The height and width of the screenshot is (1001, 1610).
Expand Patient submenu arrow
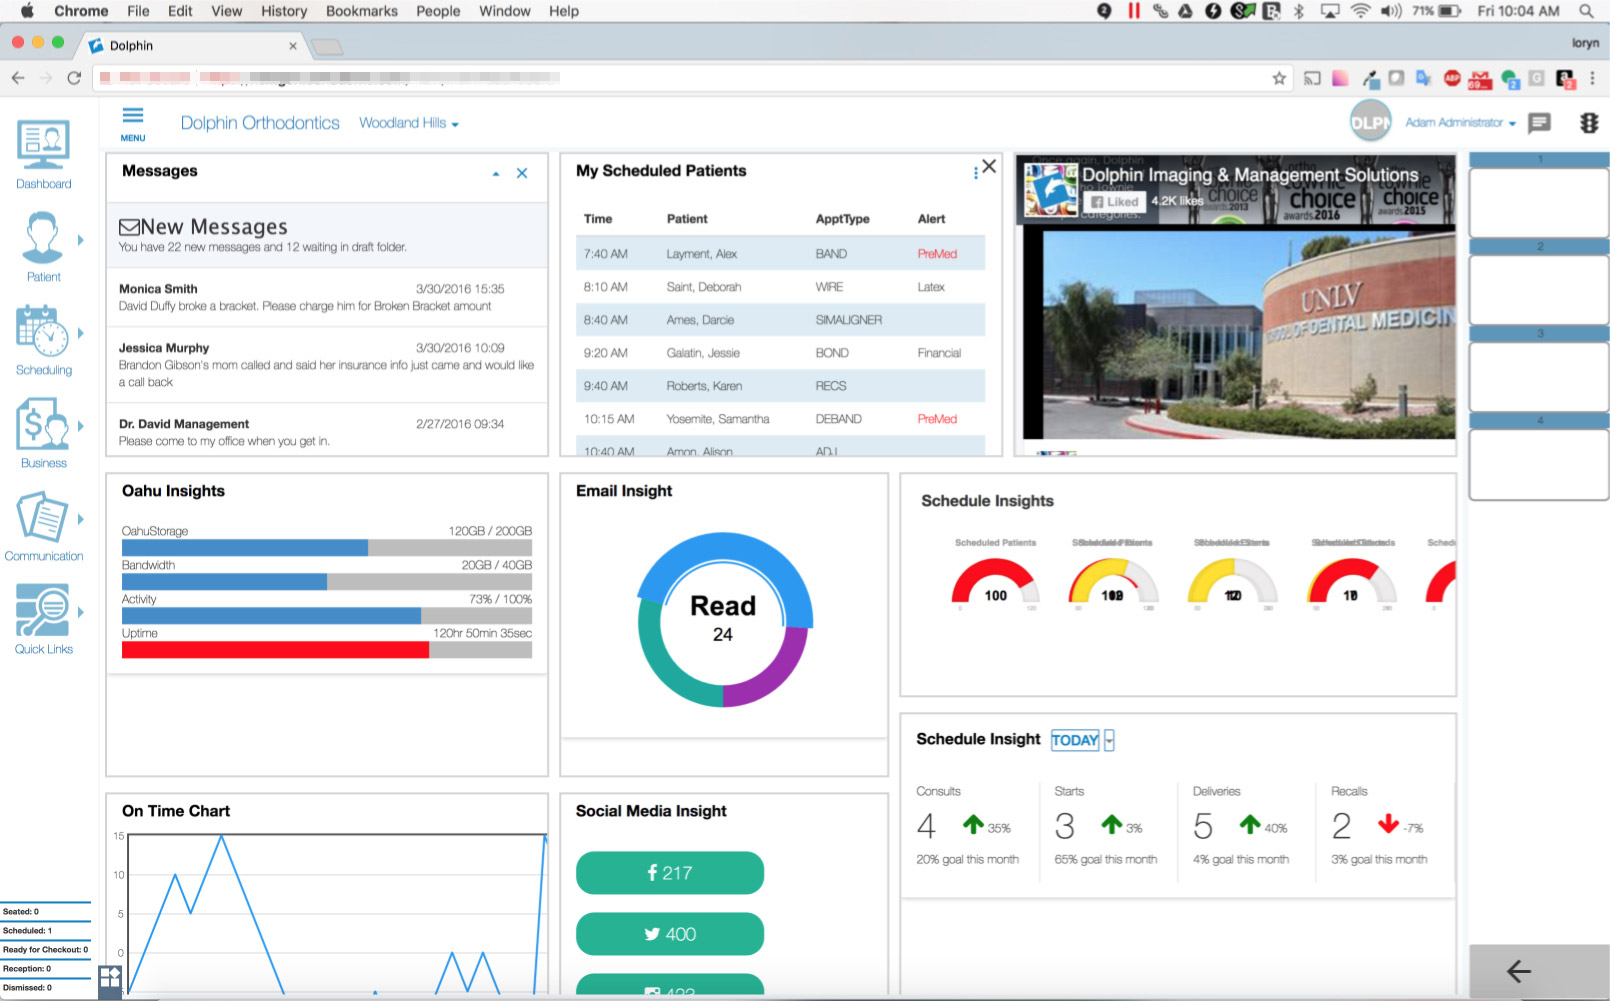click(x=81, y=240)
